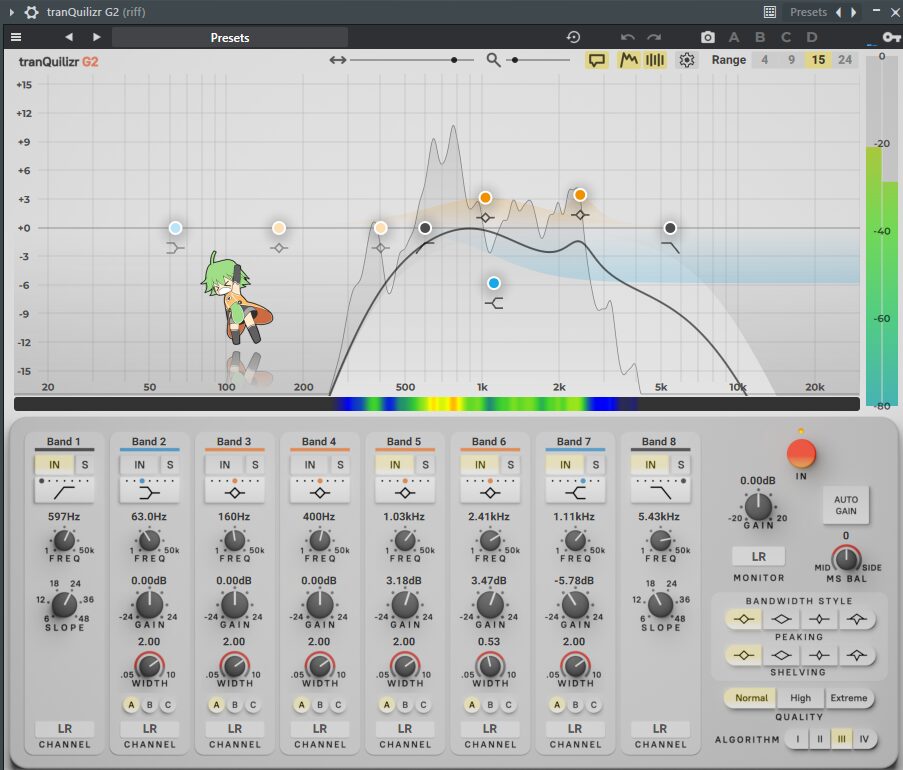Select Algorithm IV
Image resolution: width=903 pixels, height=770 pixels.
[x=864, y=739]
